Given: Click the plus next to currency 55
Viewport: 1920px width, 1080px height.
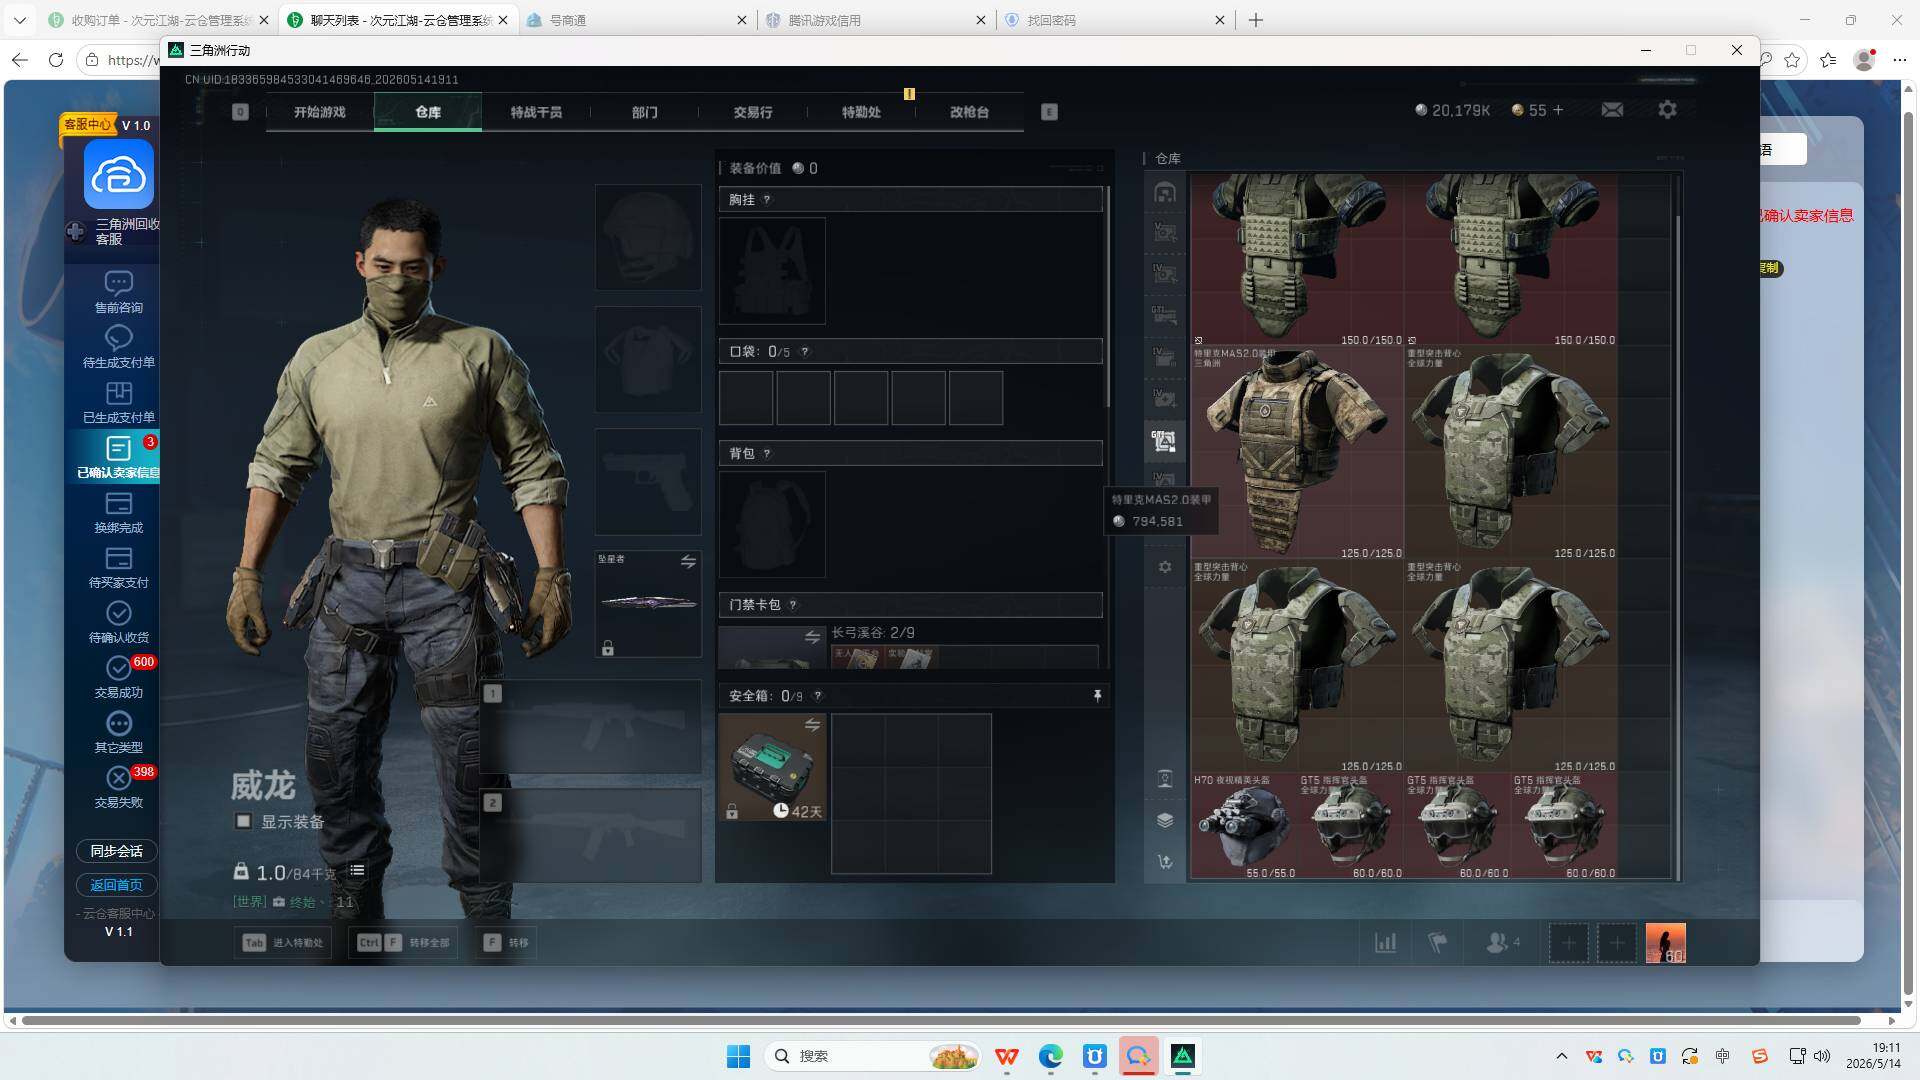Looking at the screenshot, I should (x=1557, y=110).
